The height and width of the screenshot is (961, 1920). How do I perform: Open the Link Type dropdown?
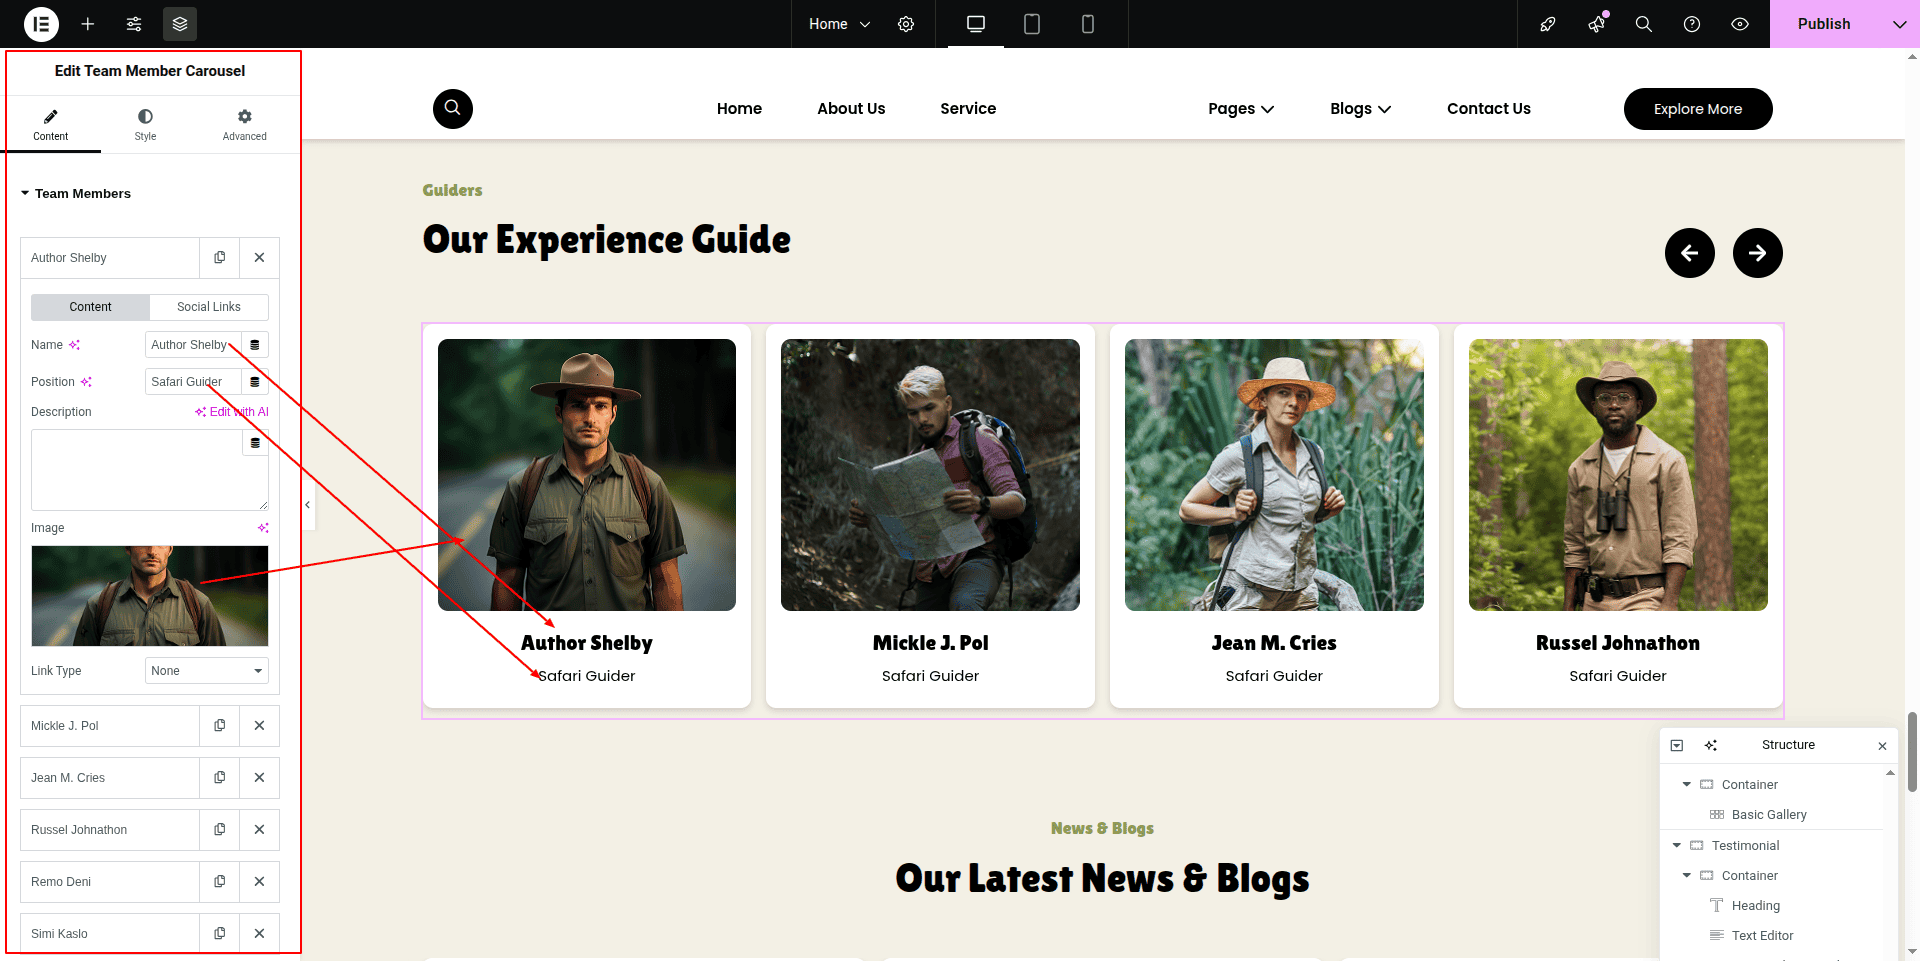coord(207,671)
